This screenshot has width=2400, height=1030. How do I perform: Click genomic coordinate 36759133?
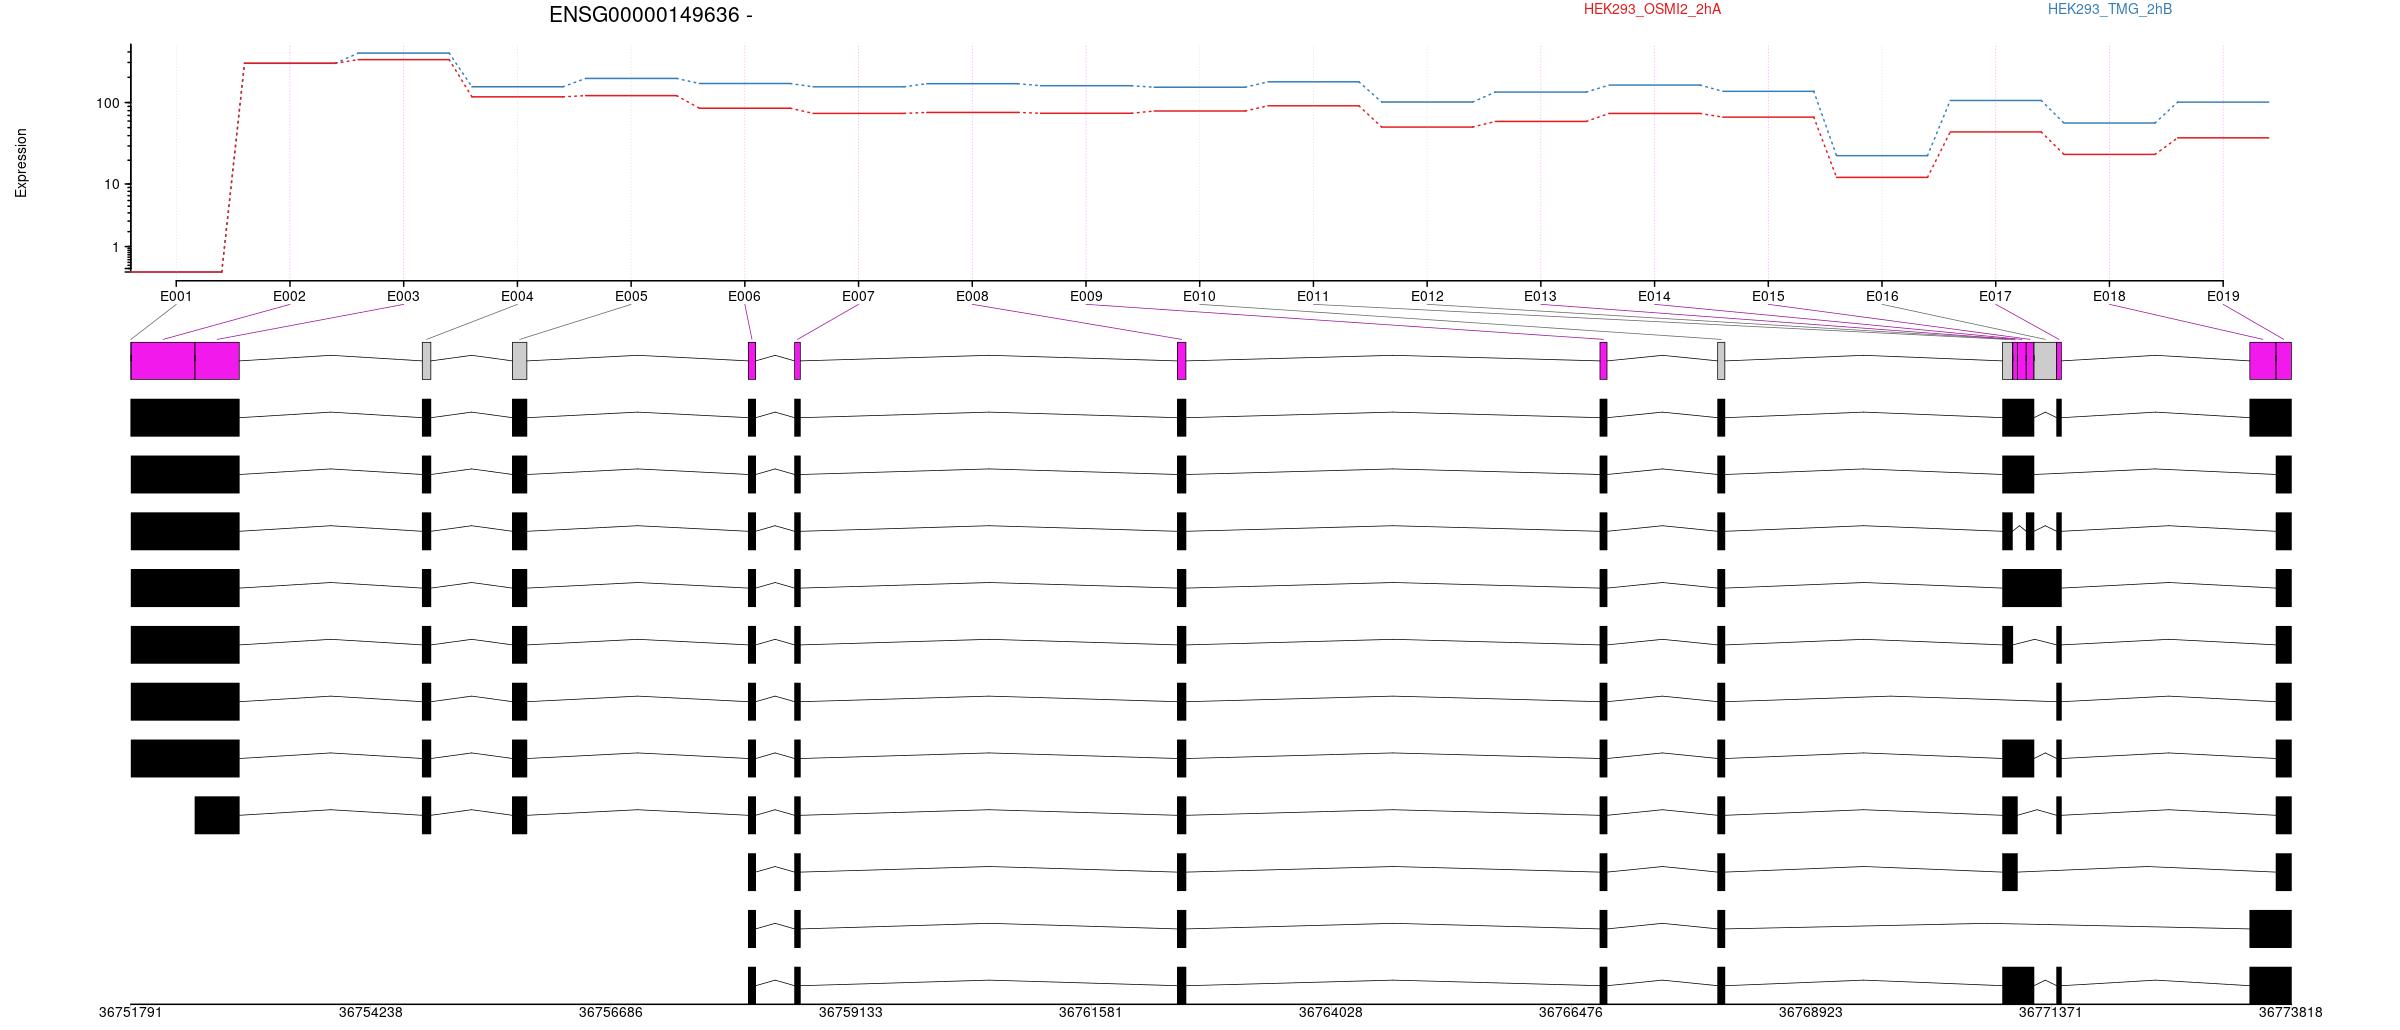pyautogui.click(x=850, y=1012)
